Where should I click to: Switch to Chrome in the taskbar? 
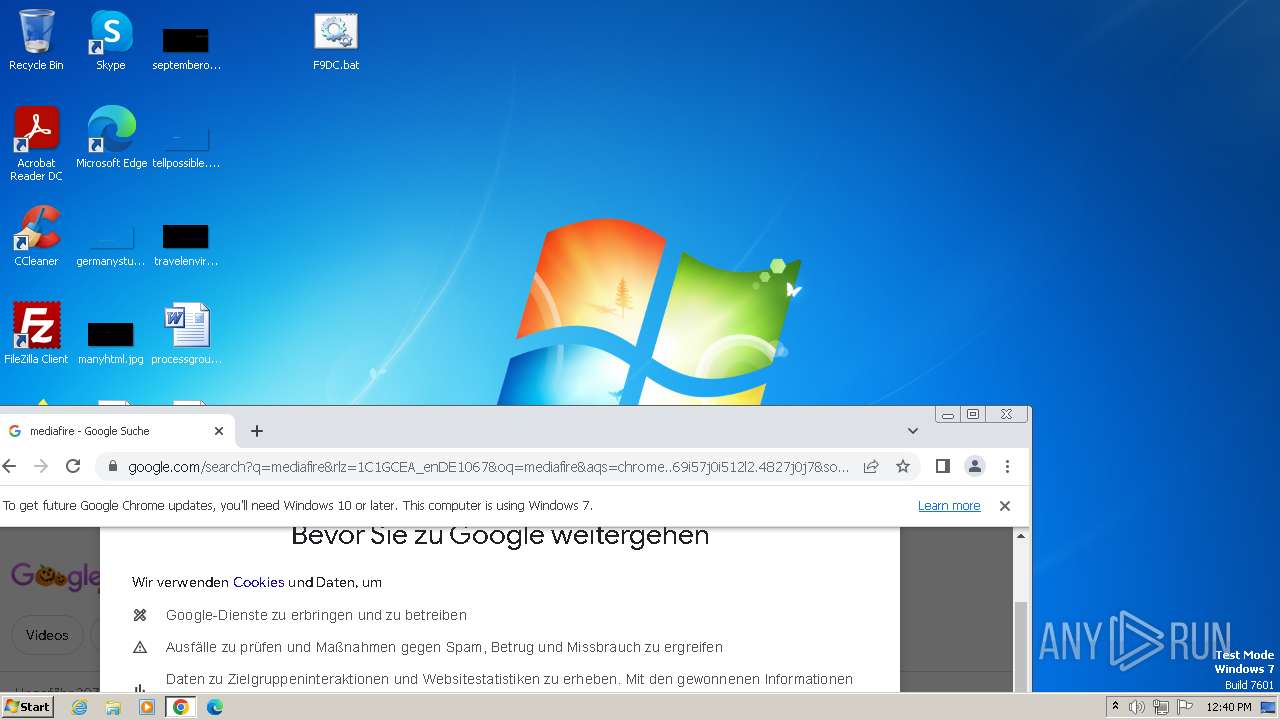click(x=180, y=707)
